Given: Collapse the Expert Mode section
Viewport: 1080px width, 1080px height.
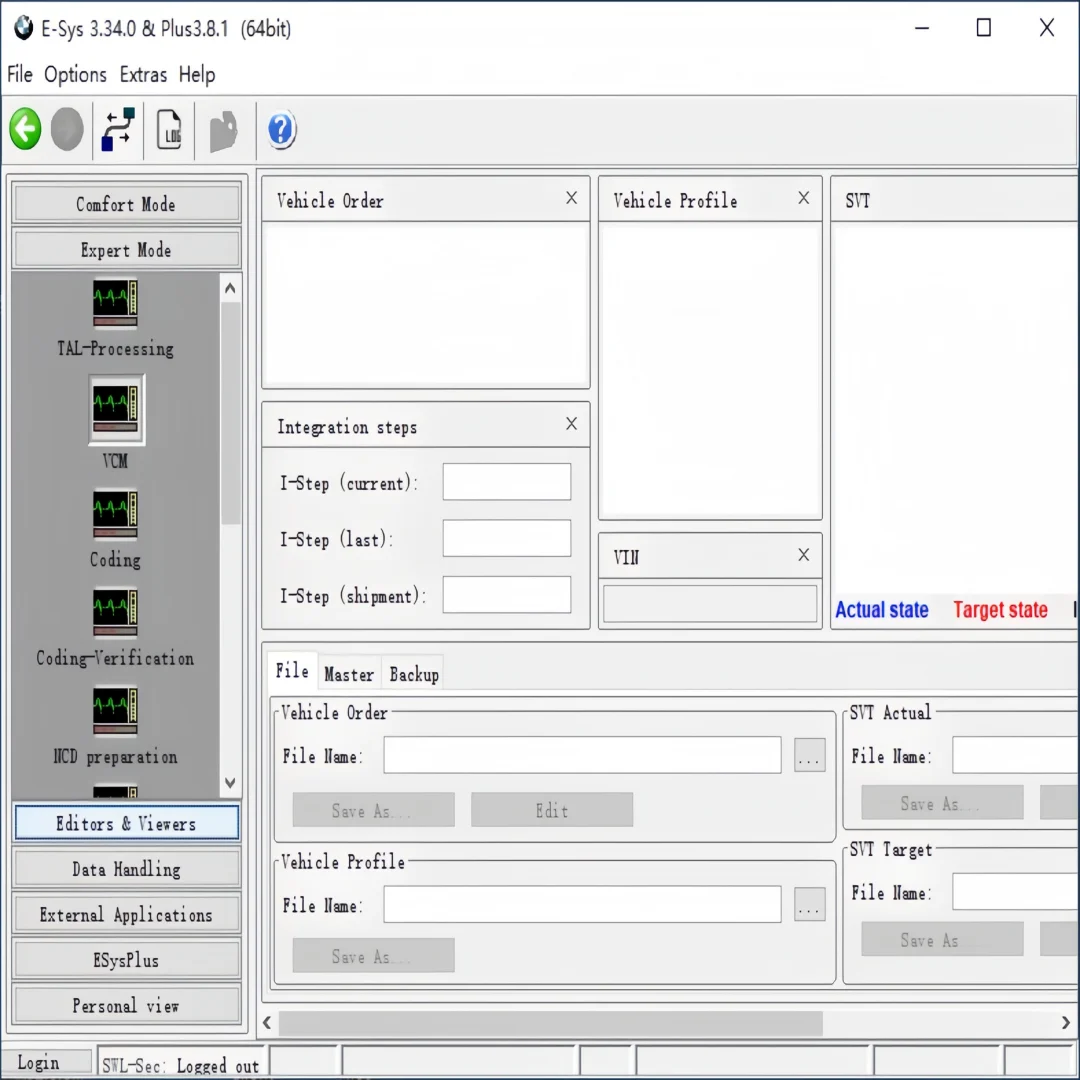Looking at the screenshot, I should tap(126, 249).
